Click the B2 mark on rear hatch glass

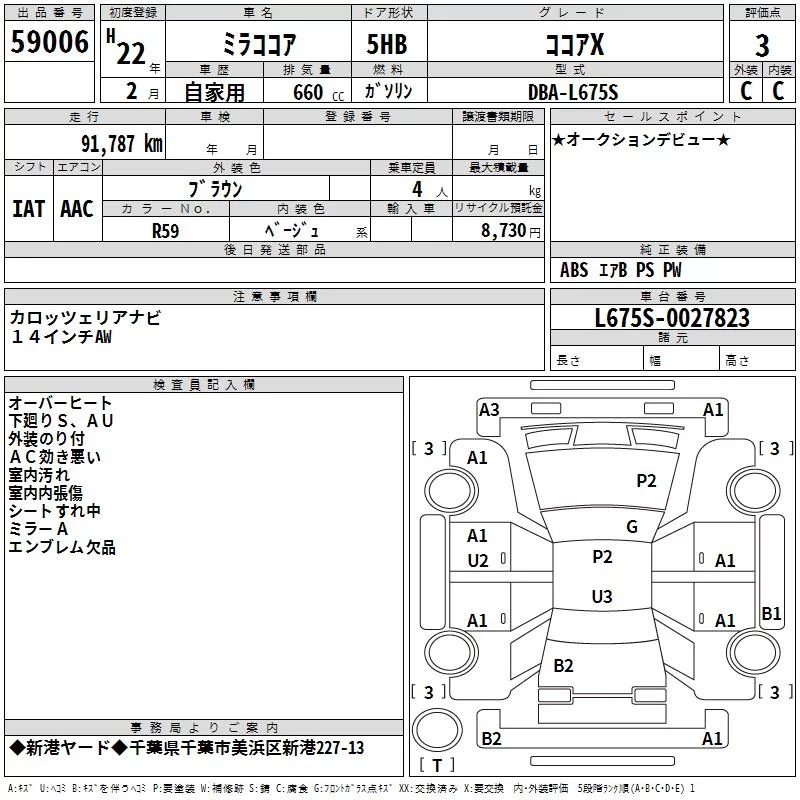click(x=563, y=666)
